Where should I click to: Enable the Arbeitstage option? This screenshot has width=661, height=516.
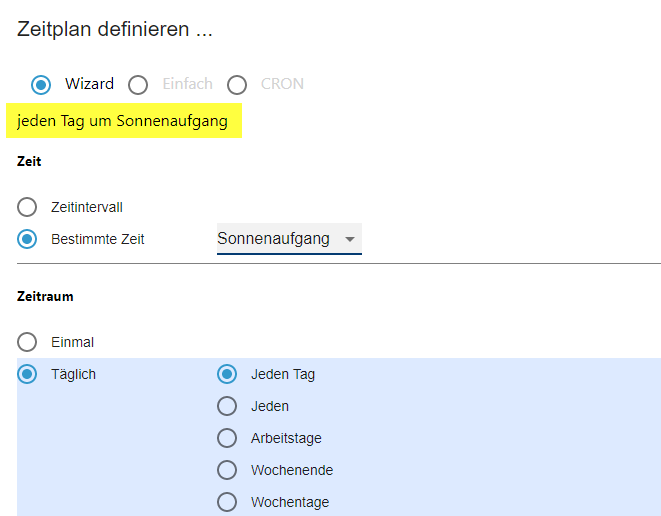click(x=227, y=439)
